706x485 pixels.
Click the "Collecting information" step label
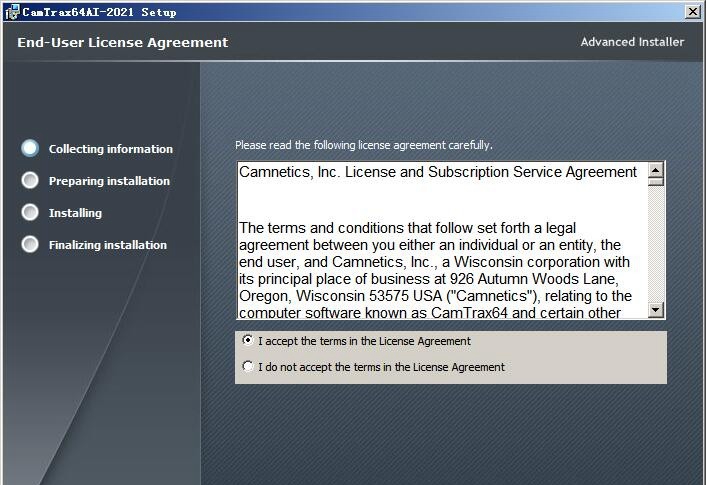click(111, 149)
